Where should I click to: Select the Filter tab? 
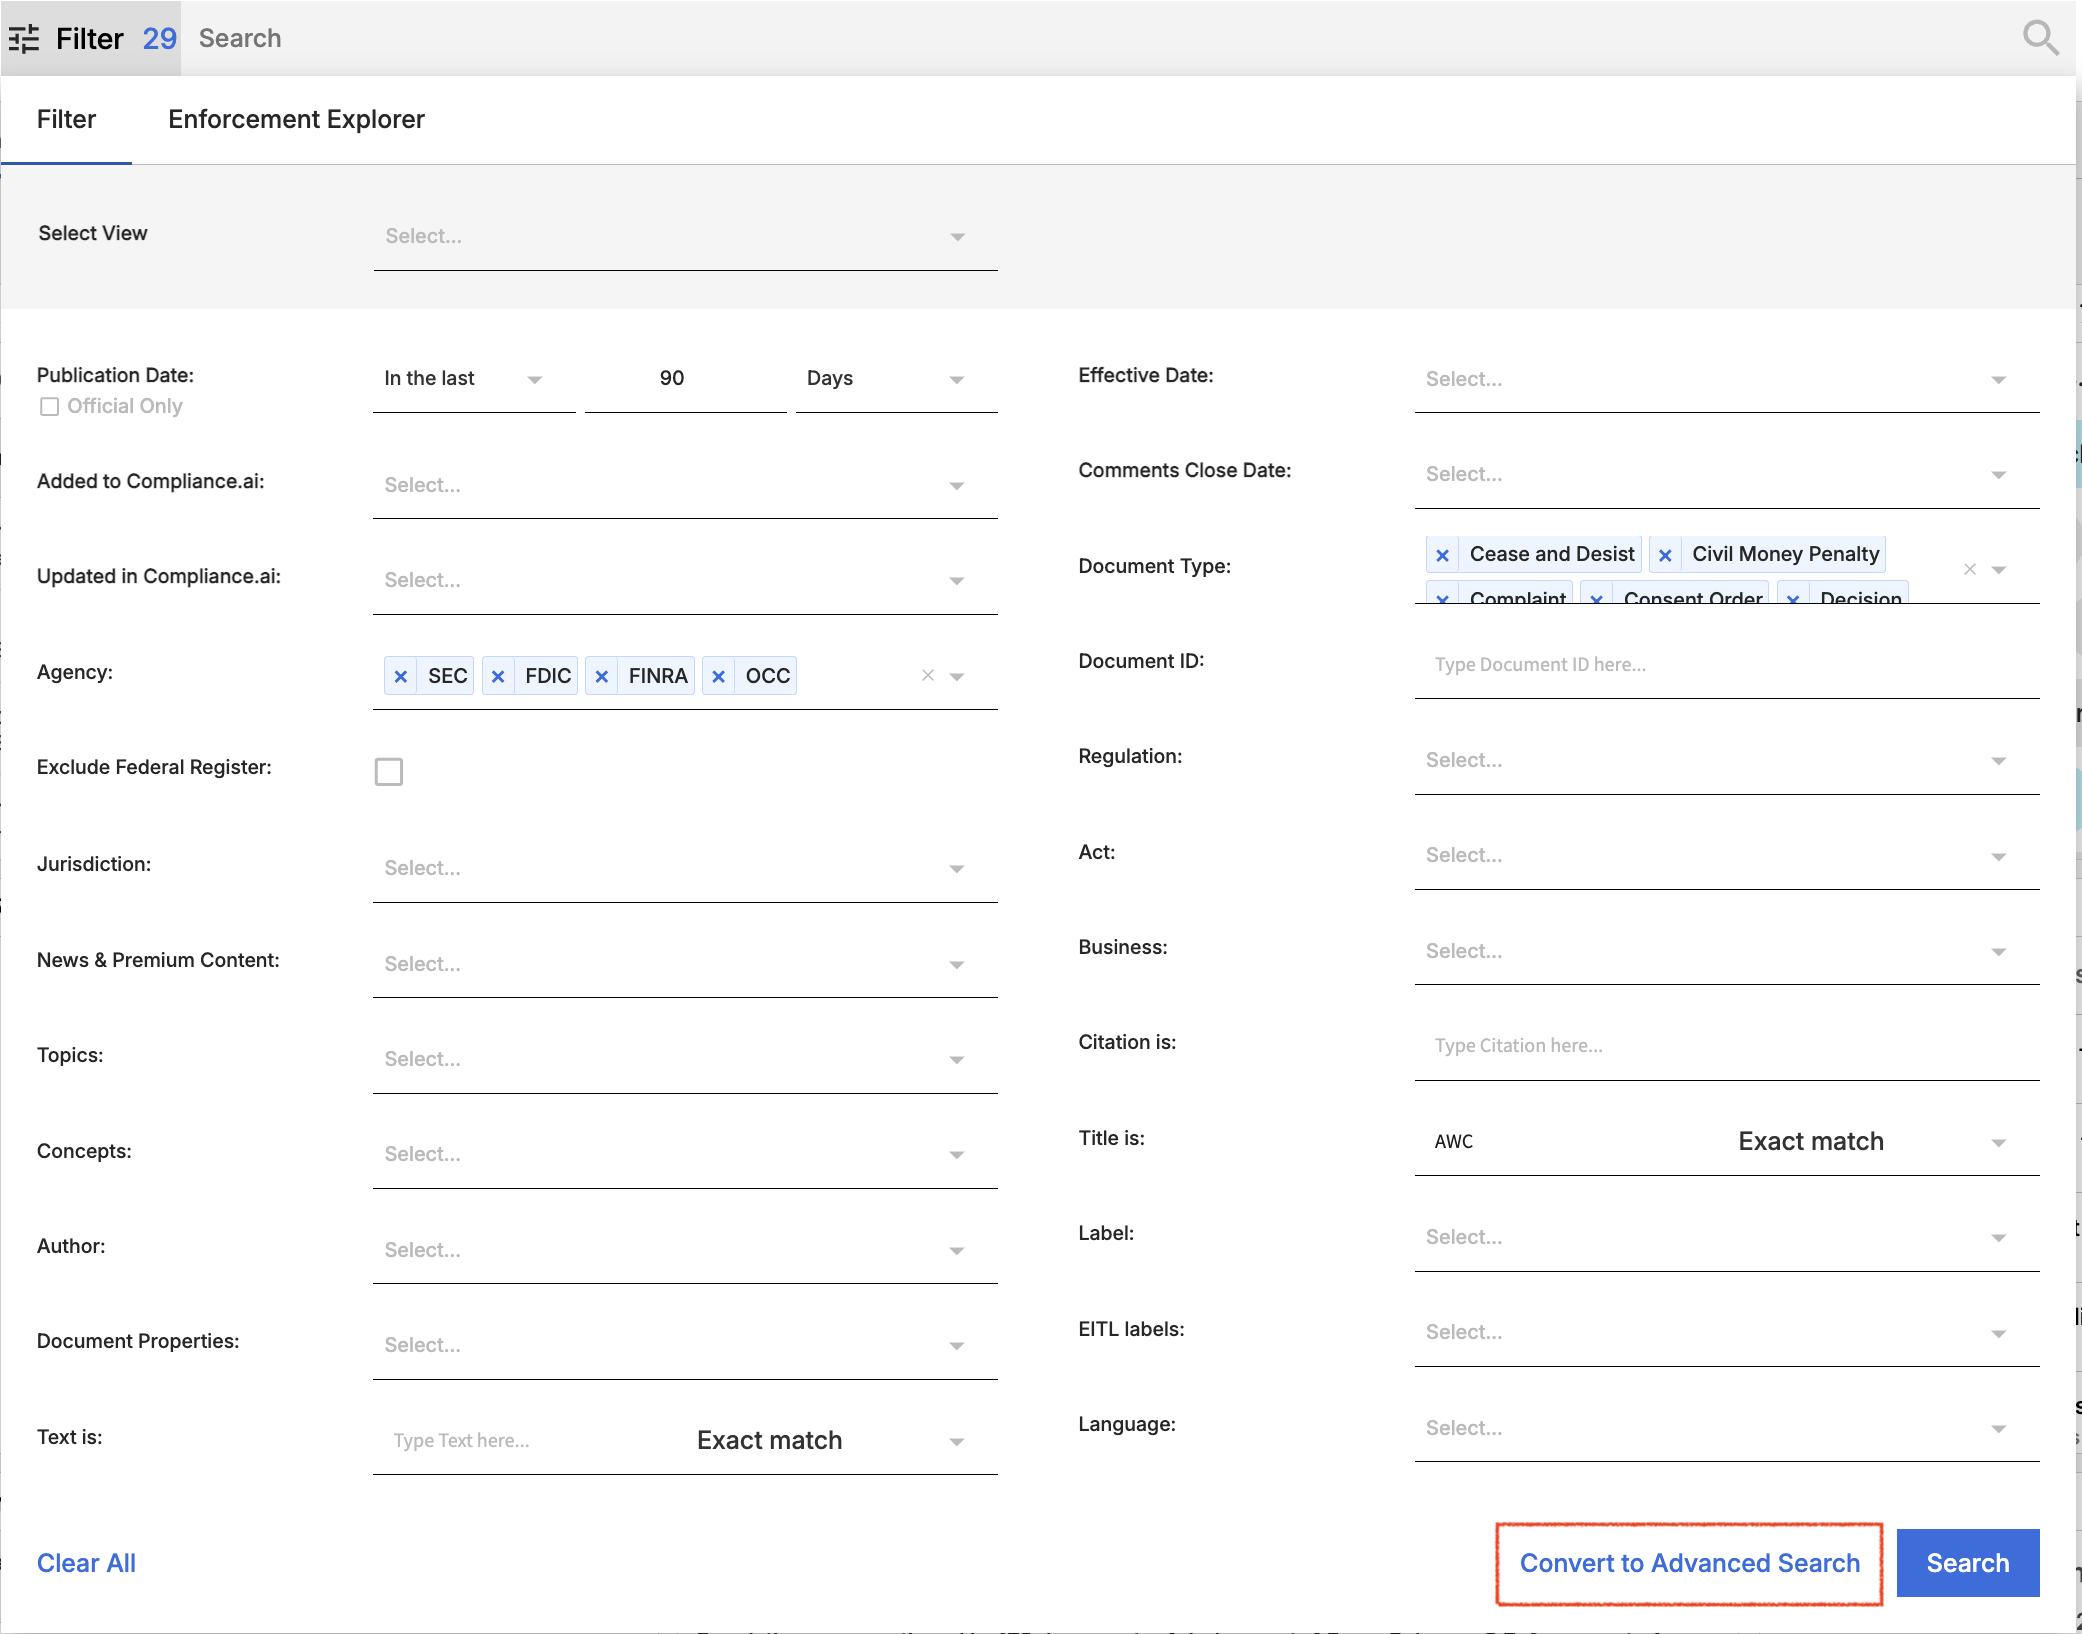pos(66,120)
